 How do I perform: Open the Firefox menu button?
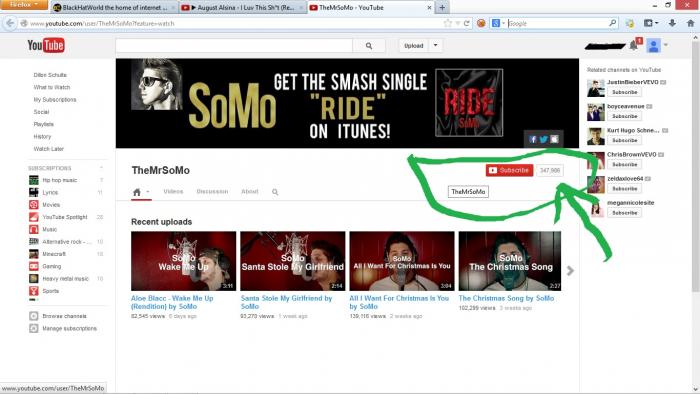click(x=23, y=4)
